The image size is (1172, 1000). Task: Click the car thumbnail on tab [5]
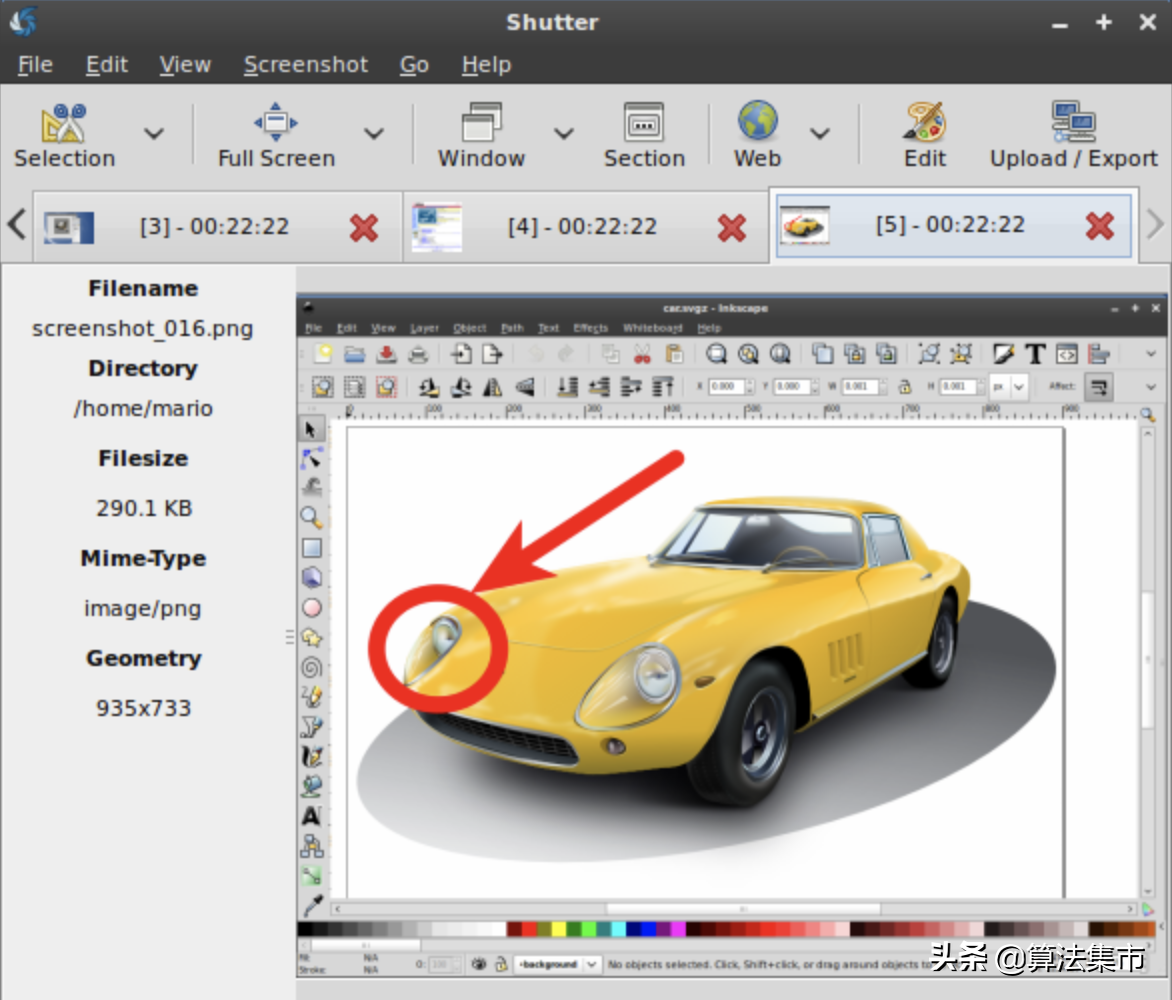point(804,224)
